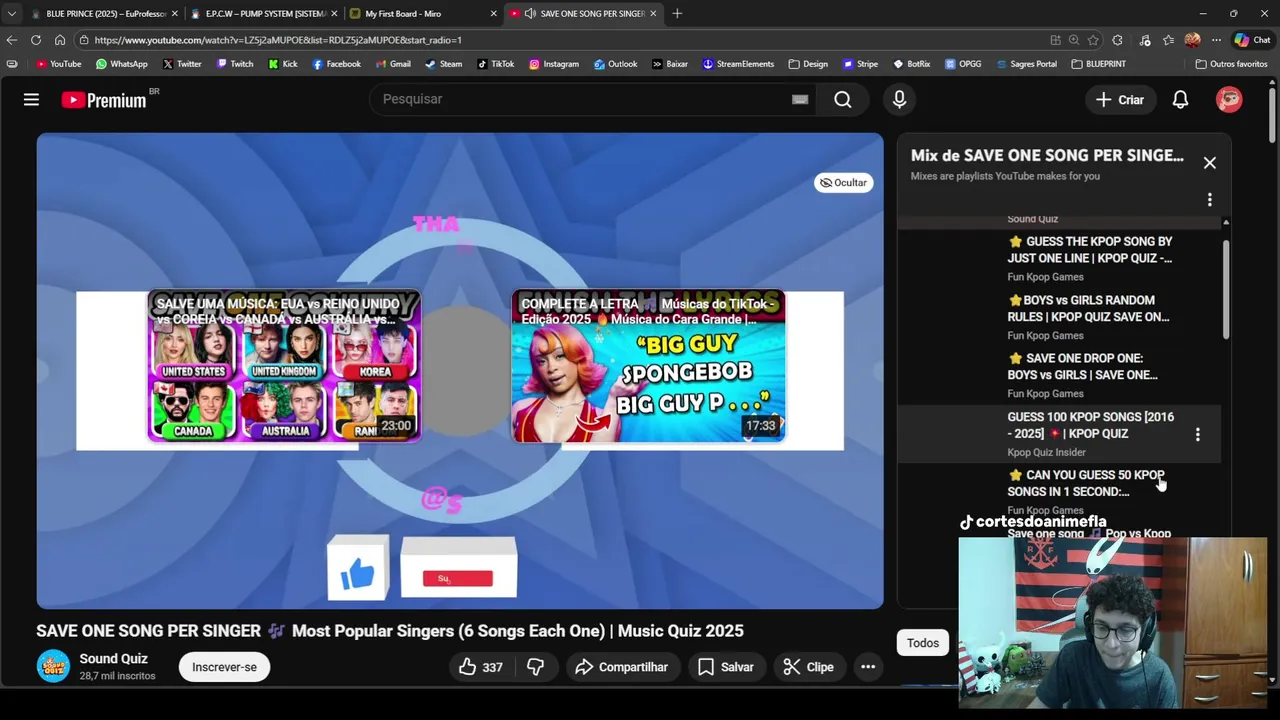
Task: Click the Criar create button
Action: (1120, 99)
